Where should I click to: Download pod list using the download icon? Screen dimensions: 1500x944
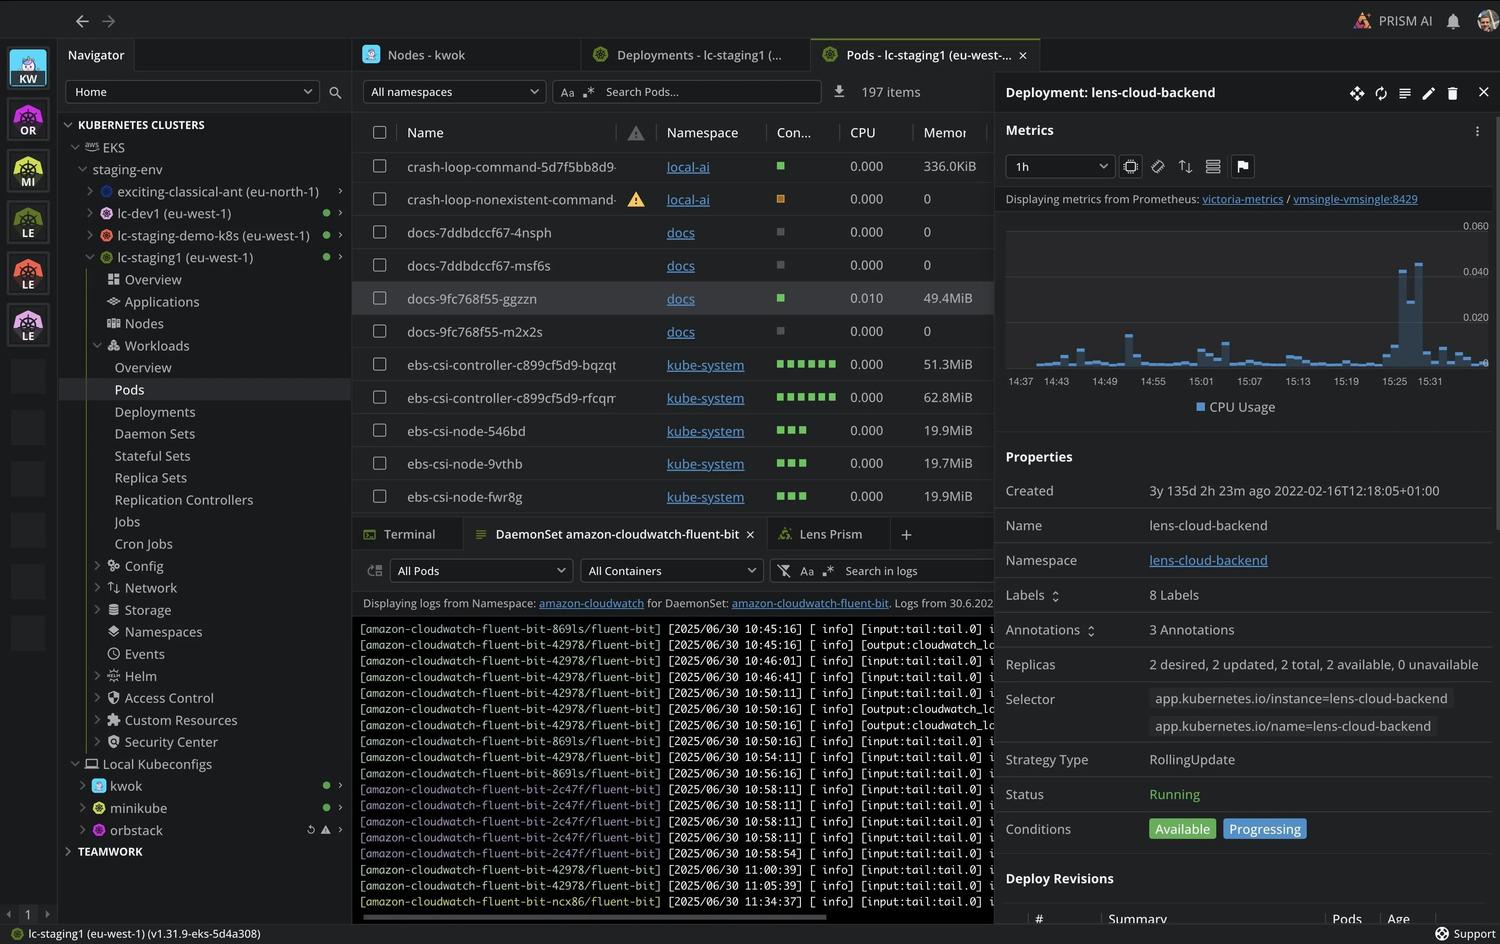[x=838, y=91]
